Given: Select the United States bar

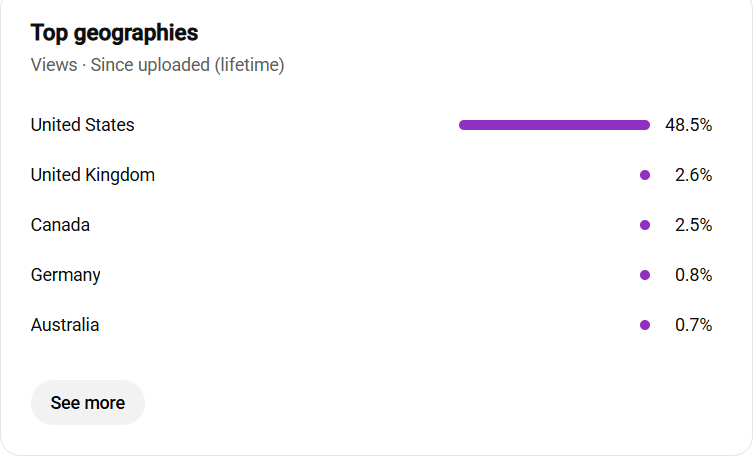Looking at the screenshot, I should pos(554,125).
